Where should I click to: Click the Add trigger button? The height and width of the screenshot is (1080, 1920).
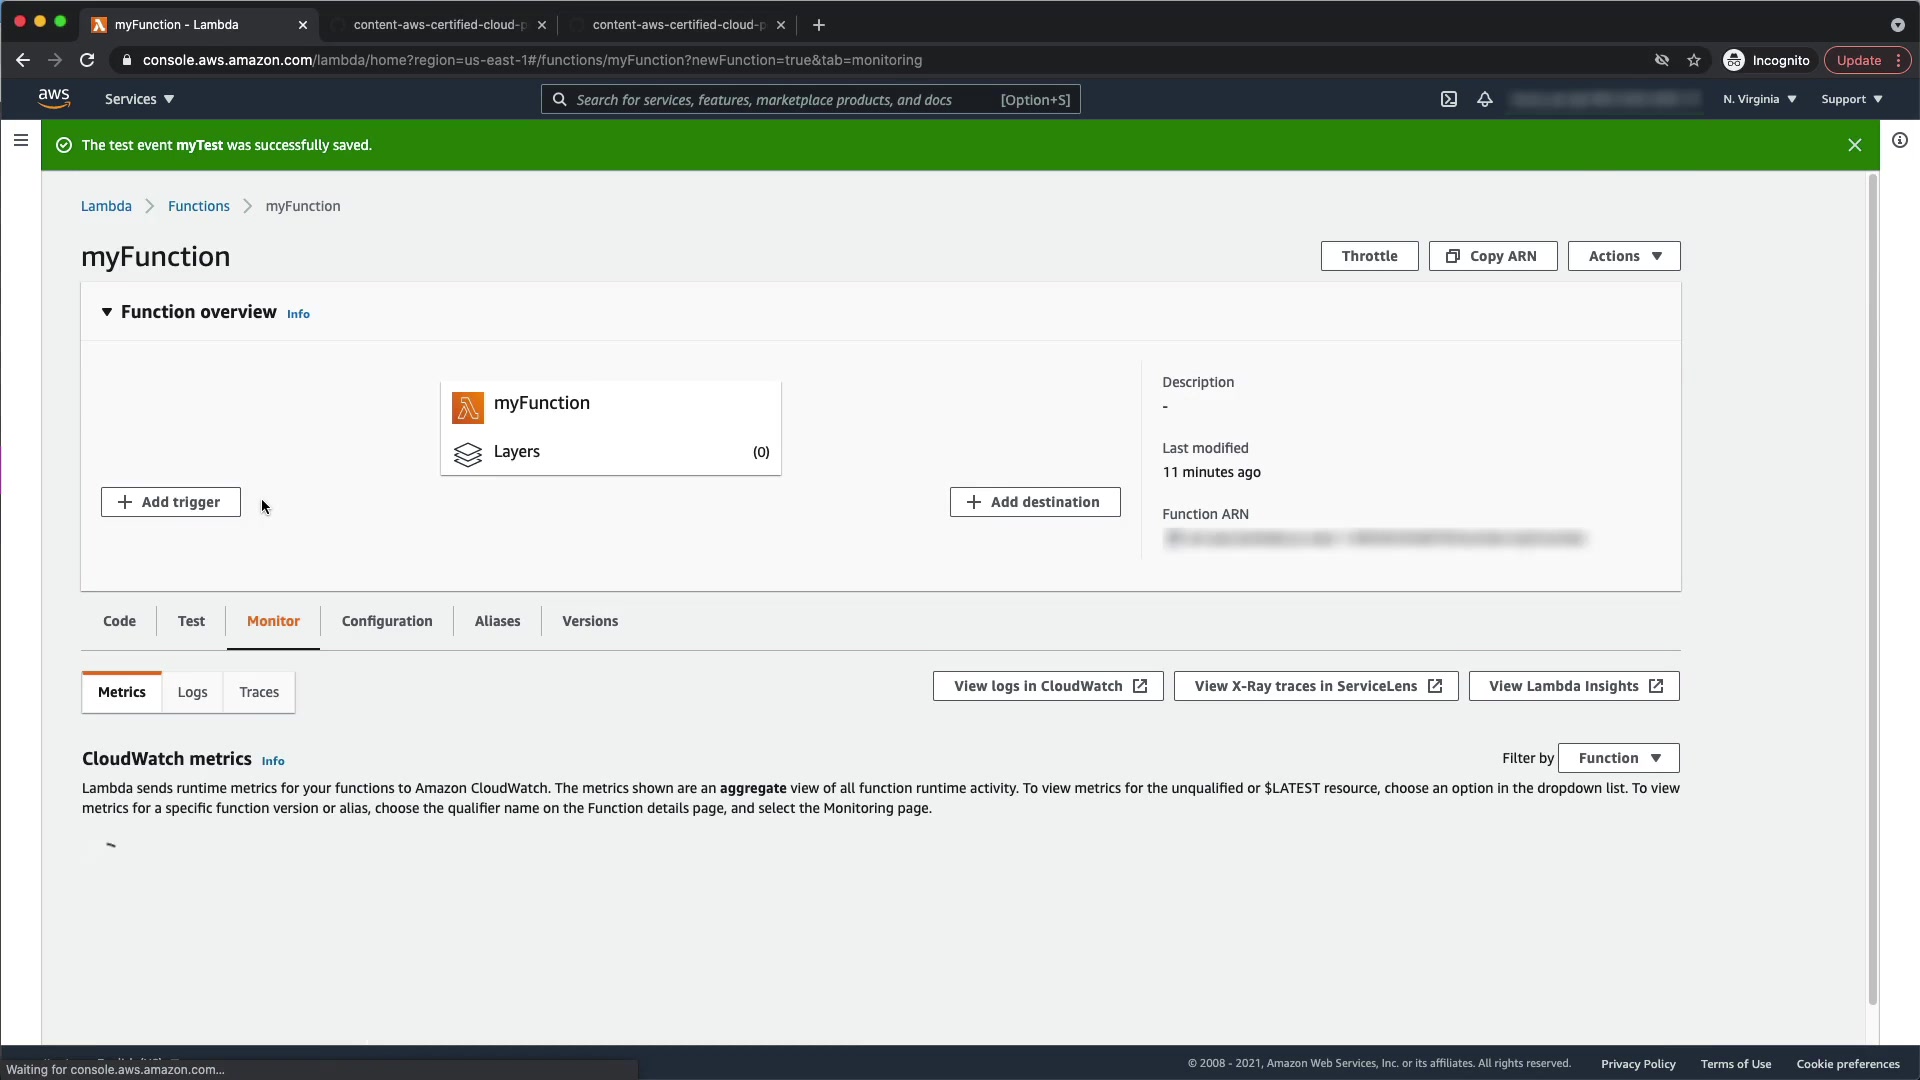click(x=171, y=502)
